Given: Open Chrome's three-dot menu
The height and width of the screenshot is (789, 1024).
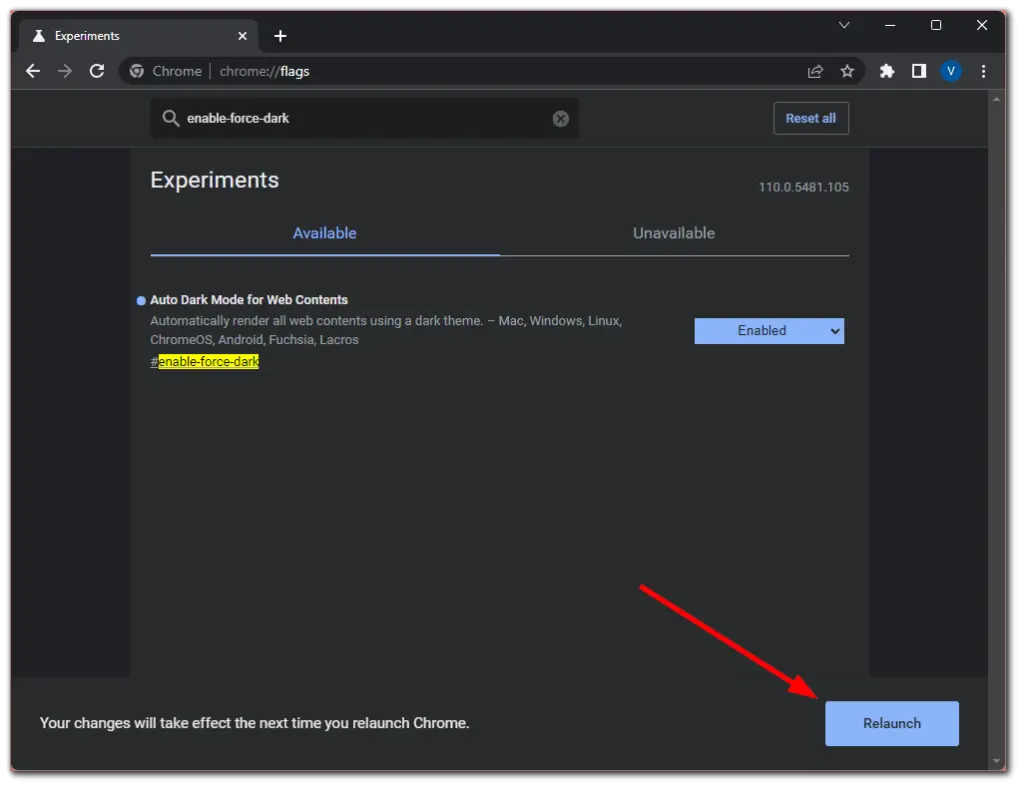Looking at the screenshot, I should pos(983,71).
